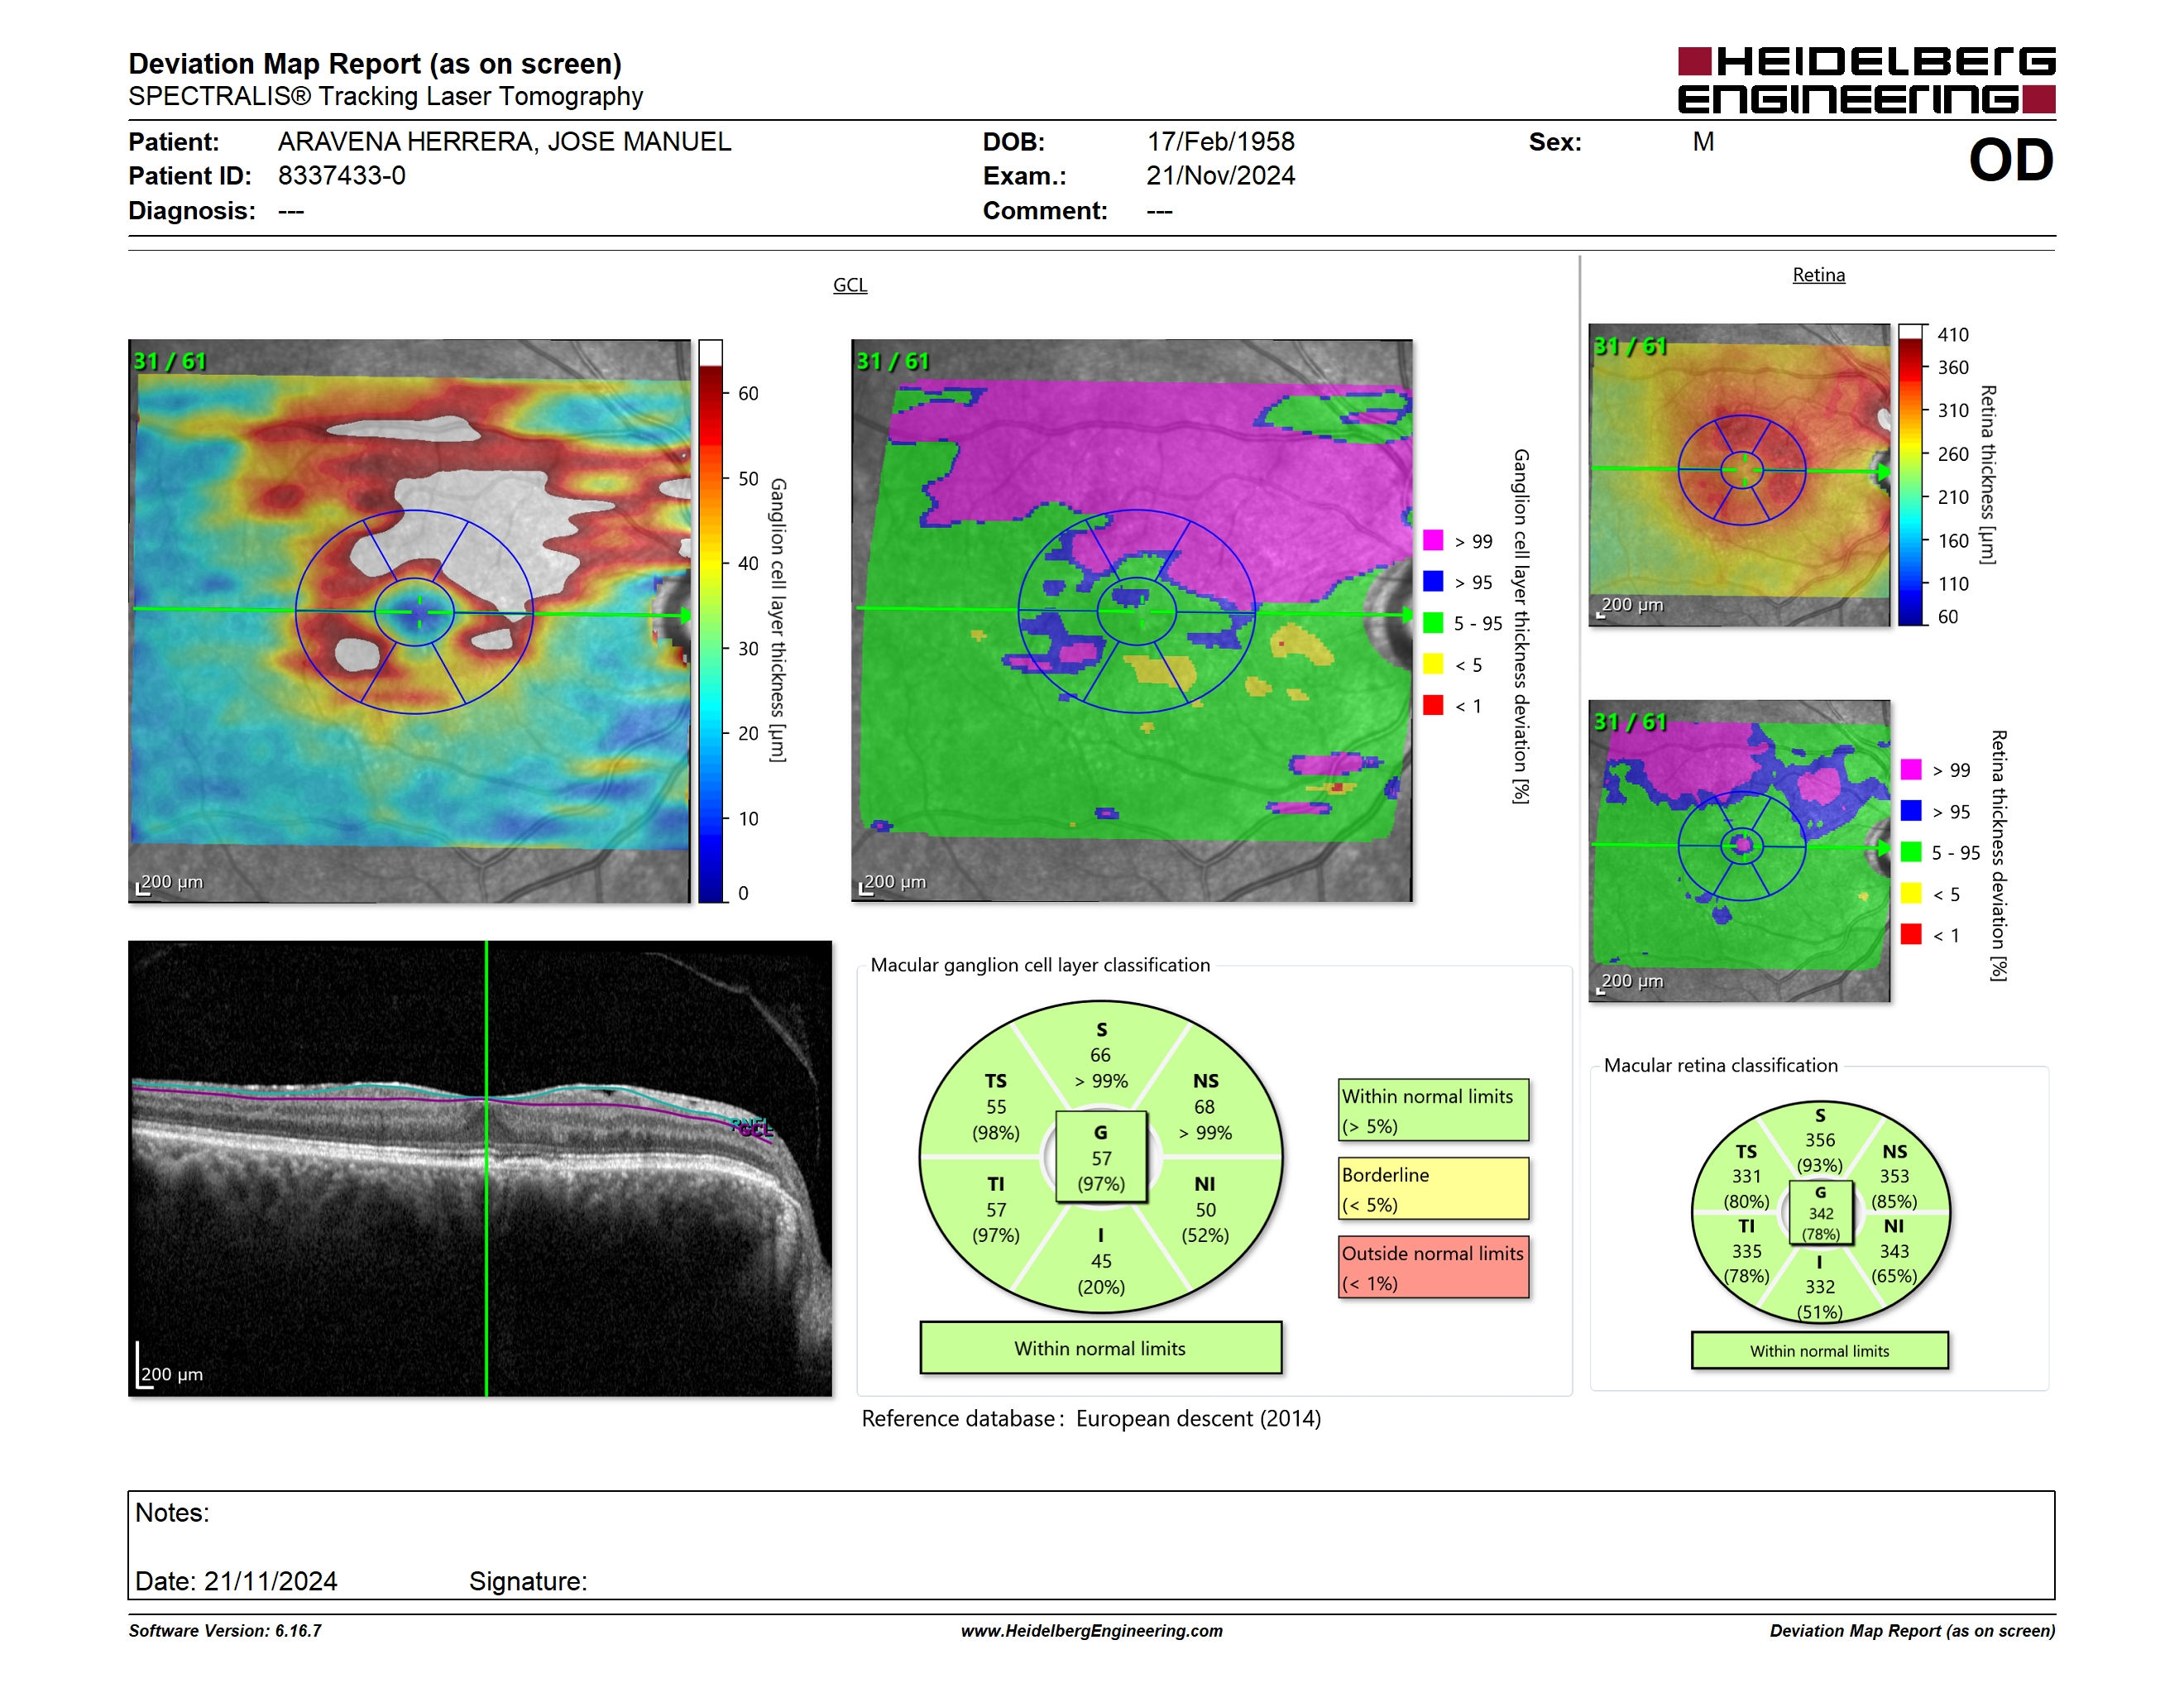Click the green vertical marker in the B-scan

pos(486,1168)
